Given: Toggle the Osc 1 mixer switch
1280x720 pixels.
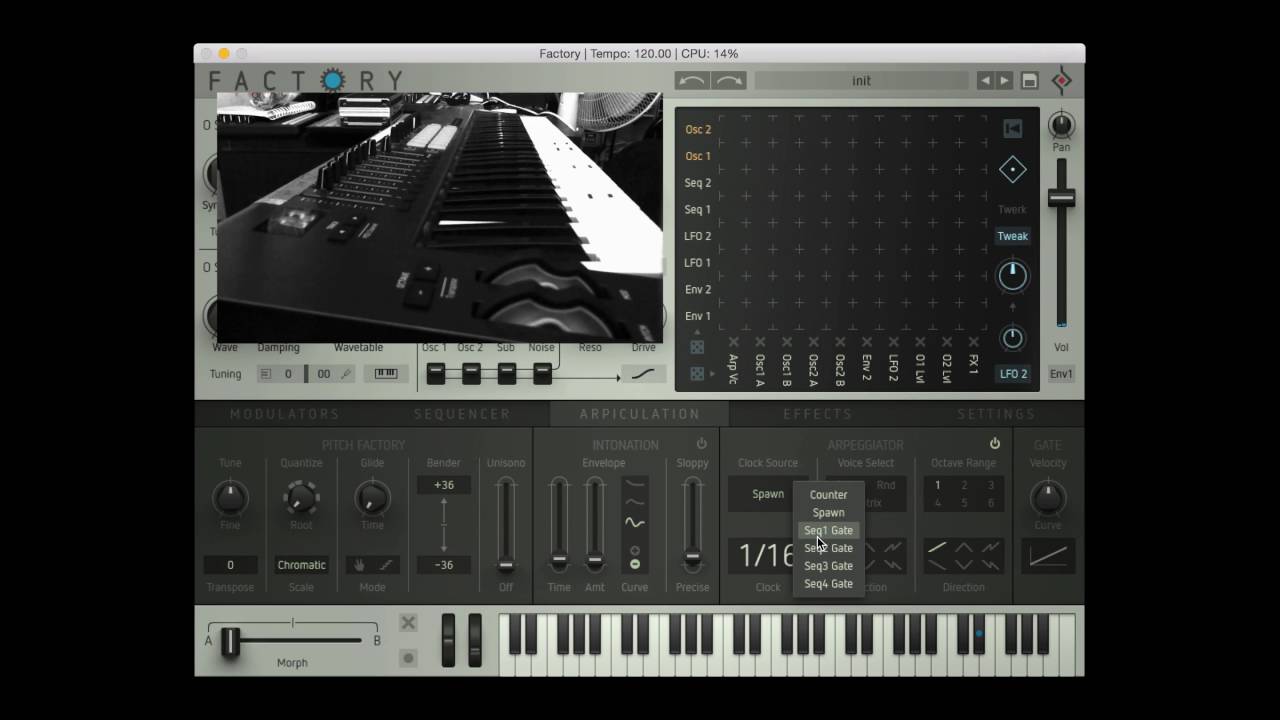Looking at the screenshot, I should (436, 374).
